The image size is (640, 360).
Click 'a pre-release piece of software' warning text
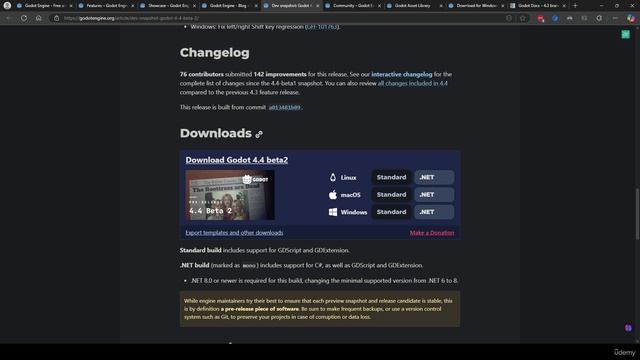(260, 309)
